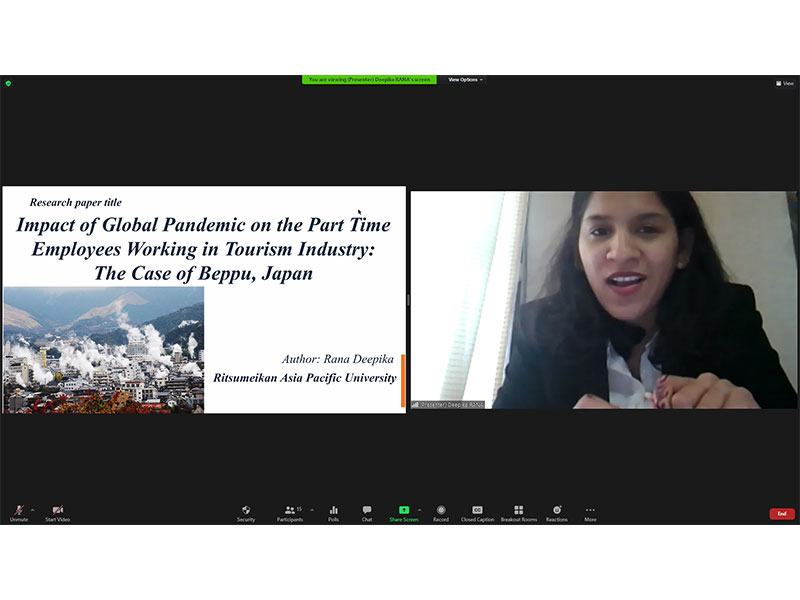The height and width of the screenshot is (600, 800).
Task: Expand arrow next to Participants
Action: (x=311, y=509)
